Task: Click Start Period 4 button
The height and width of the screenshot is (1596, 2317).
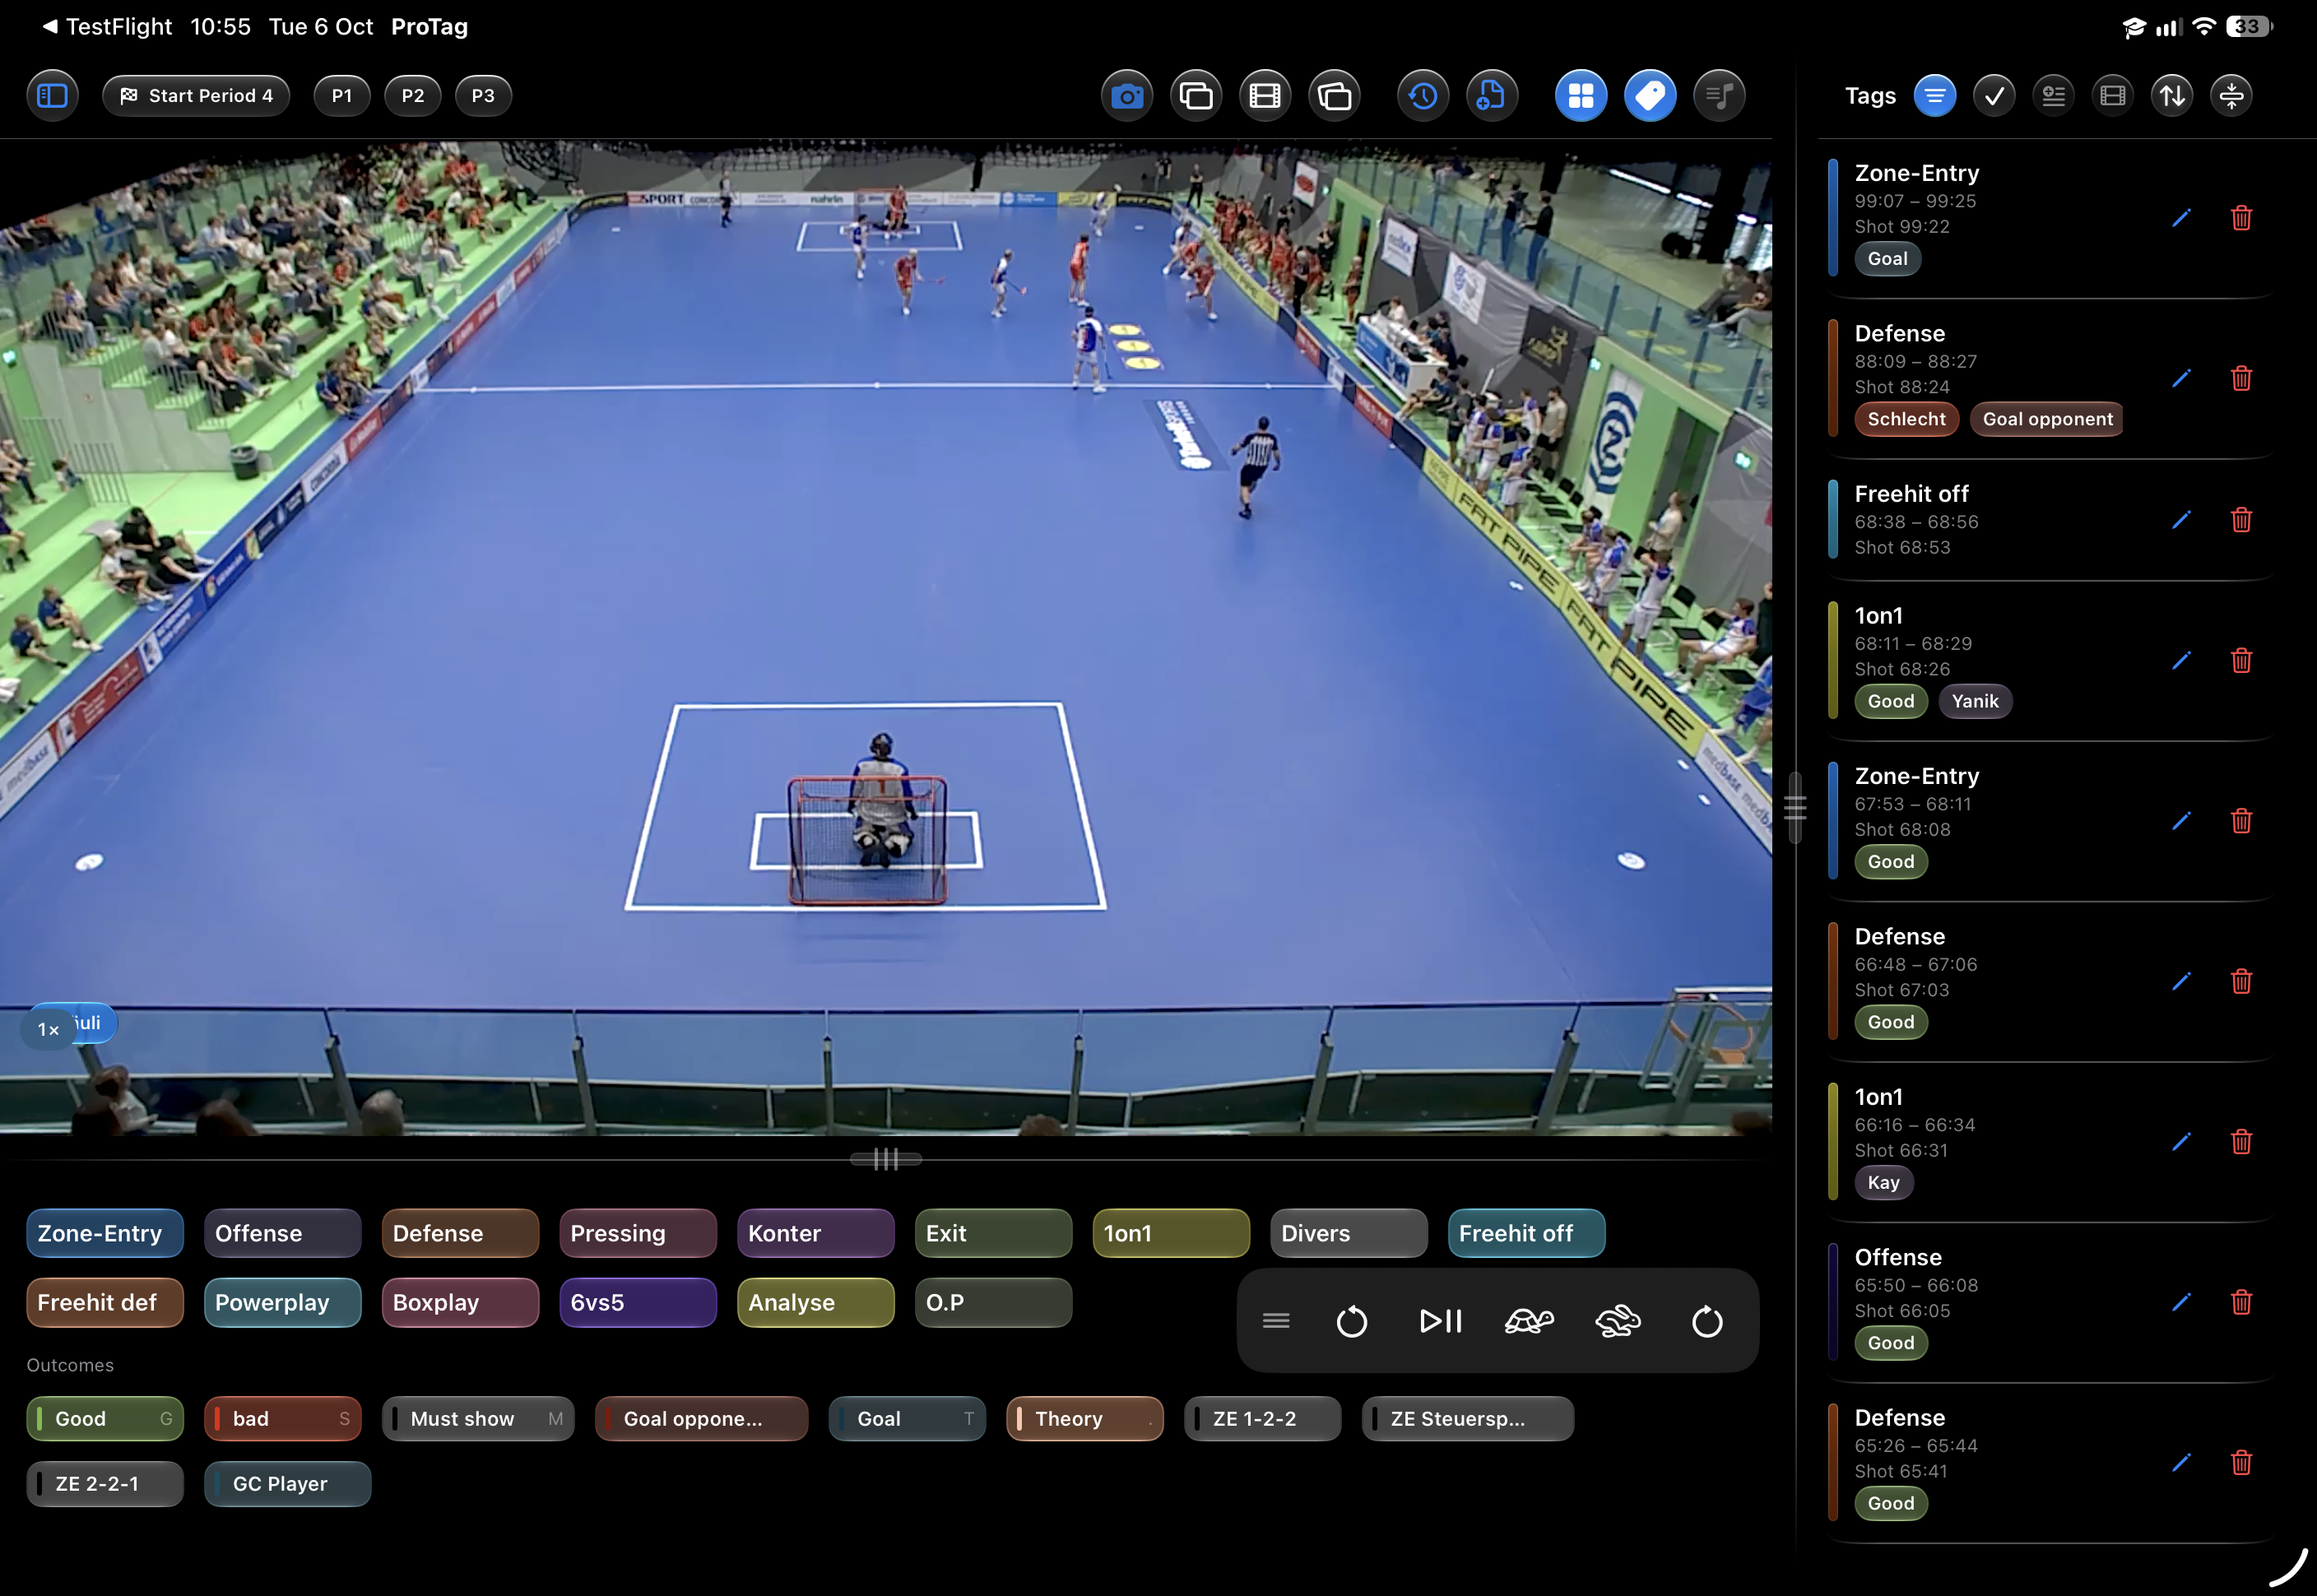Action: coord(196,96)
